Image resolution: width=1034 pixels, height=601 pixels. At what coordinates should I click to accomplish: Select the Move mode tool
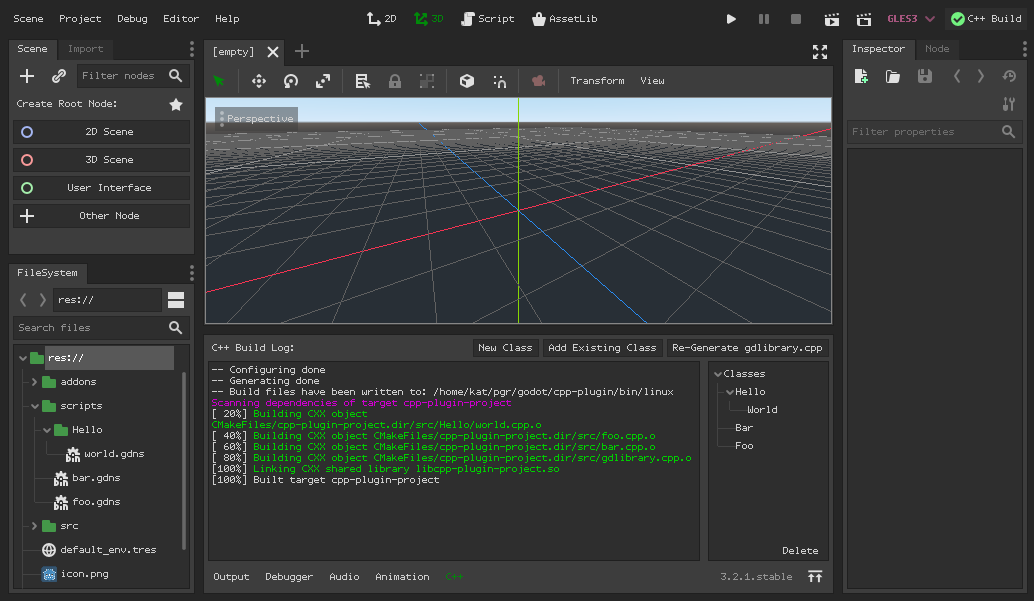click(259, 81)
